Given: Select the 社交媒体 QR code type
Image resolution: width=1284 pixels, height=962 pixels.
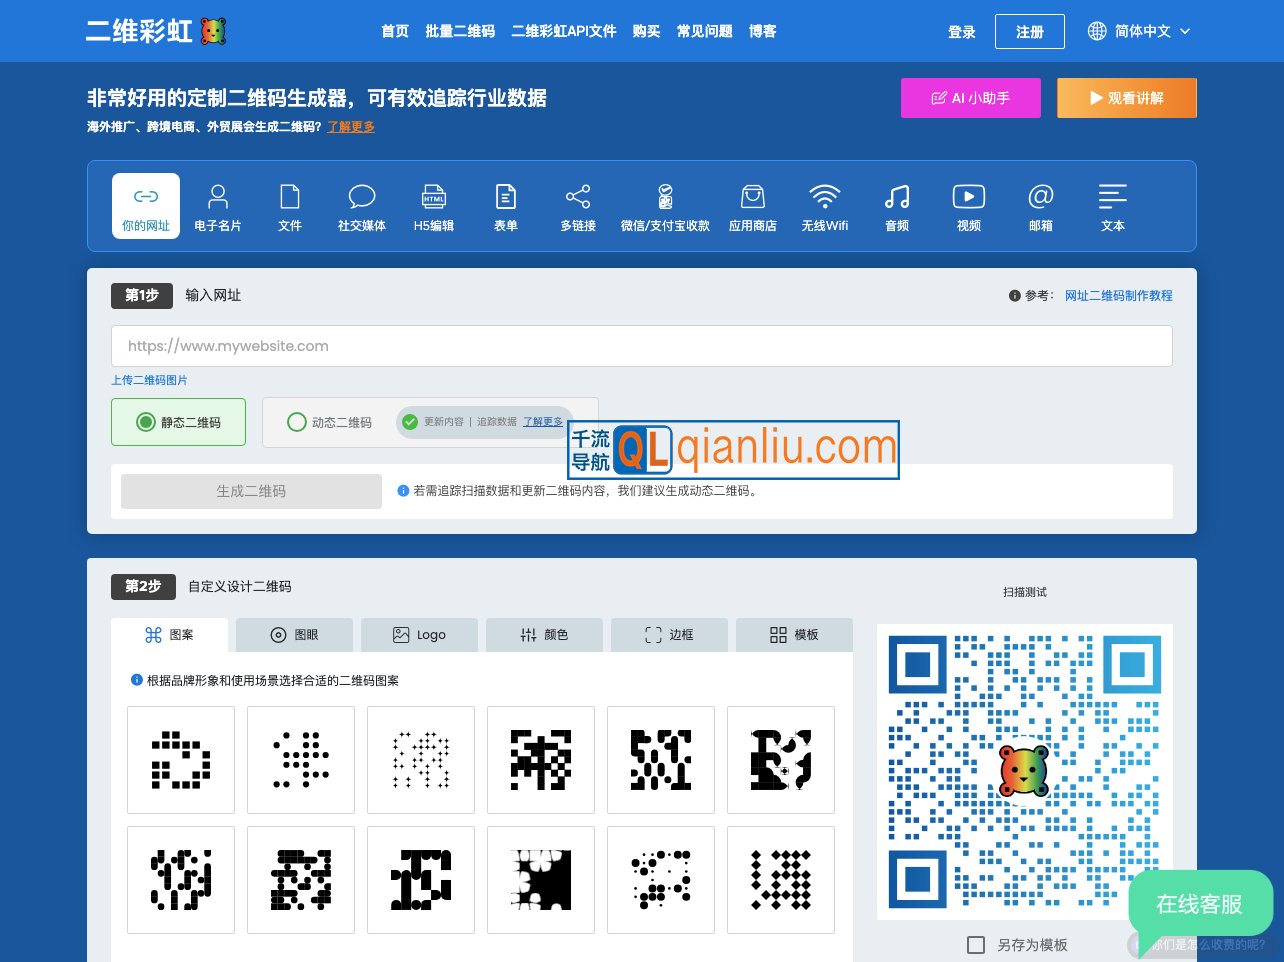Looking at the screenshot, I should pos(361,206).
